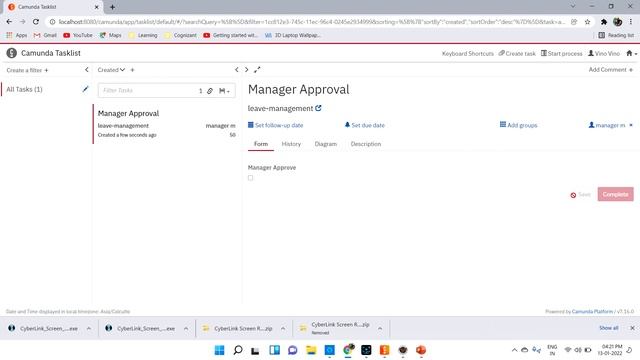Switch to the Description tab

(x=366, y=144)
